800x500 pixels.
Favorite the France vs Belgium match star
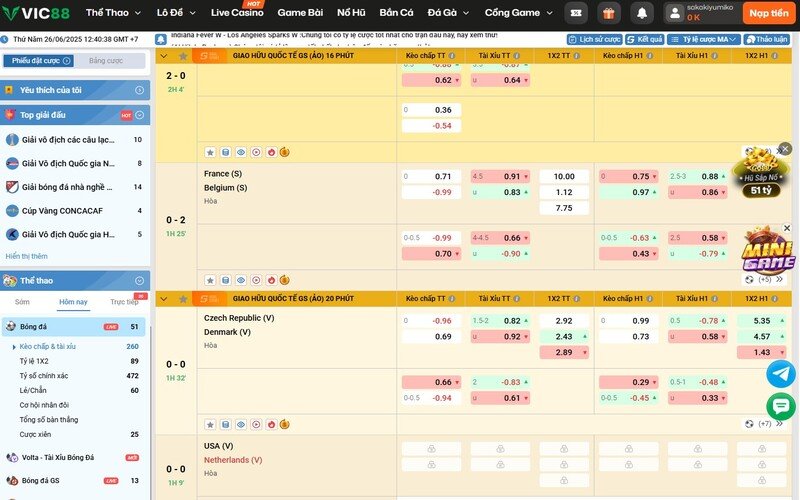coord(210,280)
